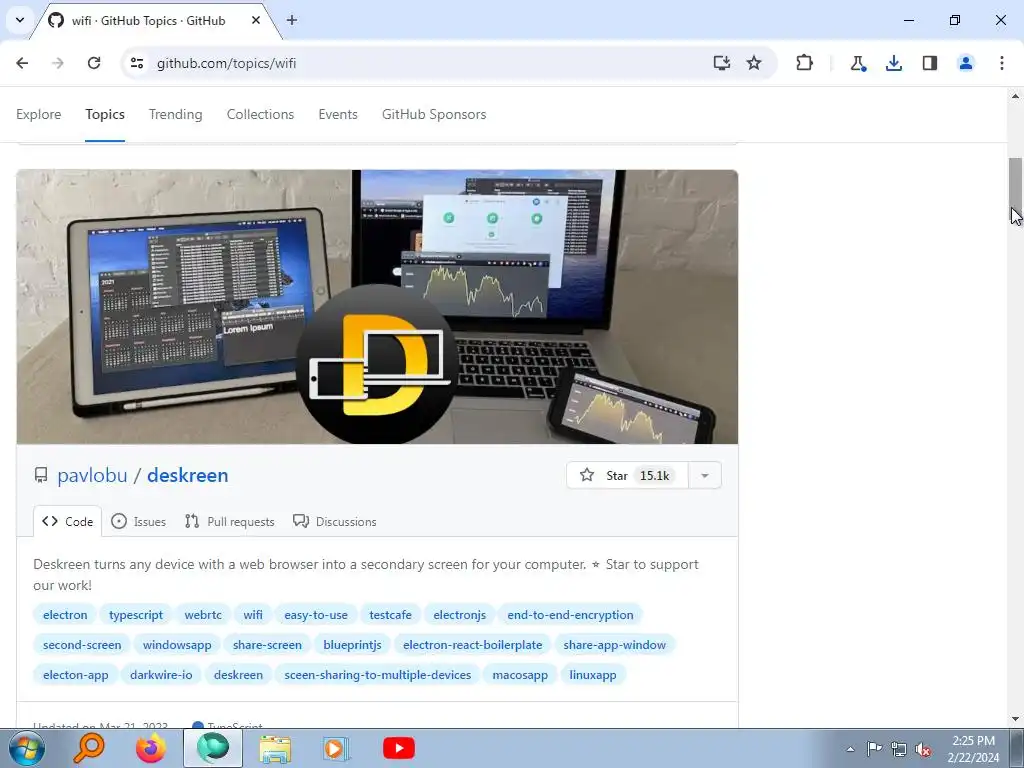This screenshot has width=1024, height=768.
Task: Select the electron topic tag
Action: point(65,615)
